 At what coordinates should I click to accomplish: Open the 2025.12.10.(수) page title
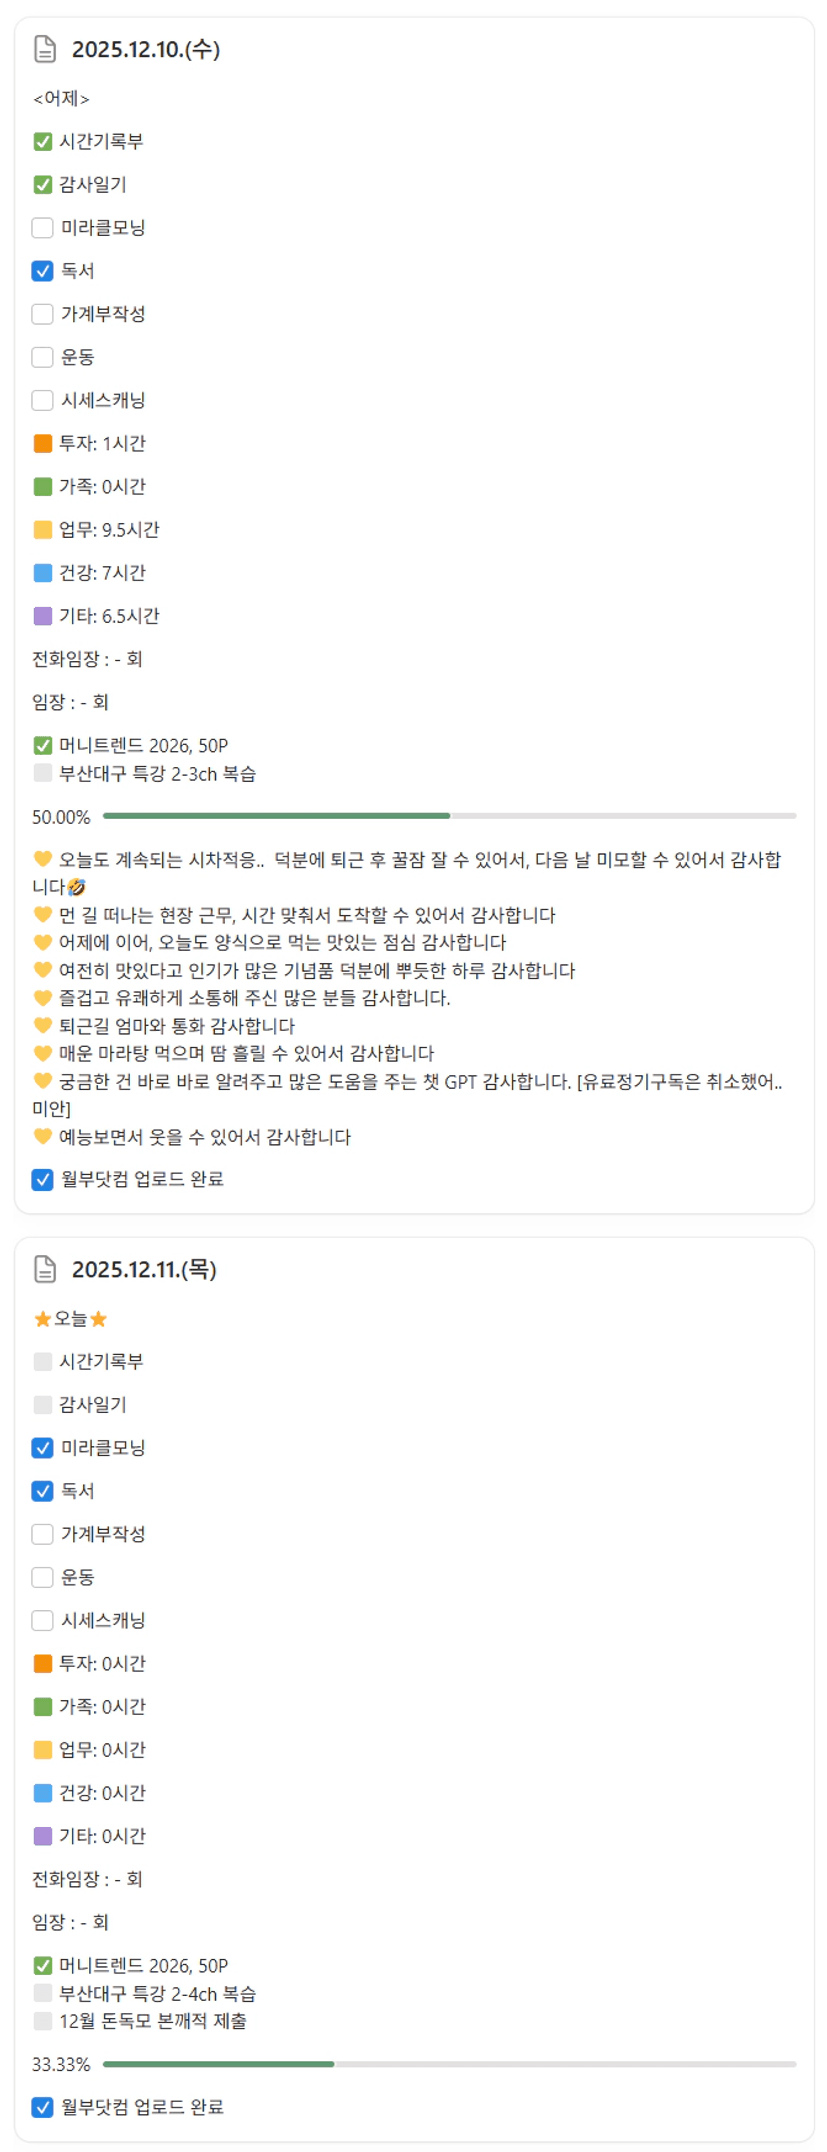pos(146,49)
